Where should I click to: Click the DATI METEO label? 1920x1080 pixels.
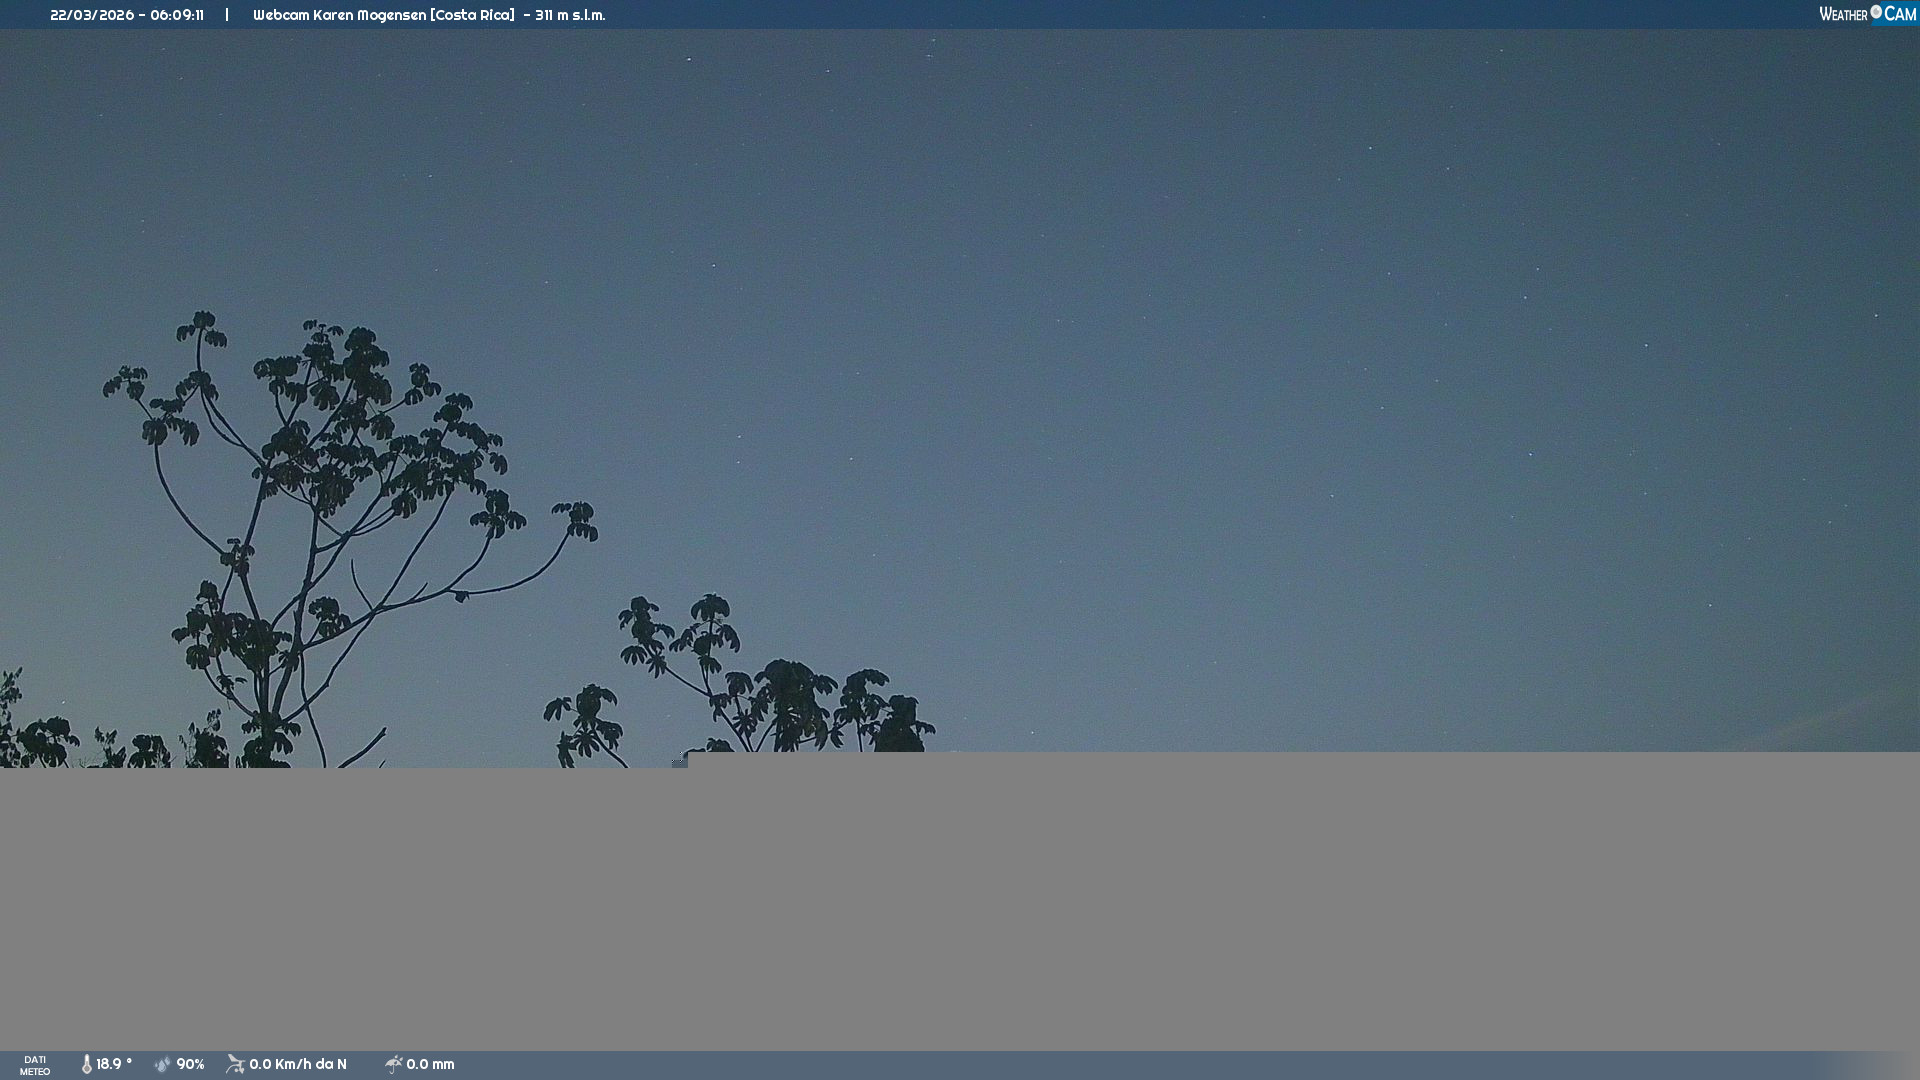coord(35,1065)
